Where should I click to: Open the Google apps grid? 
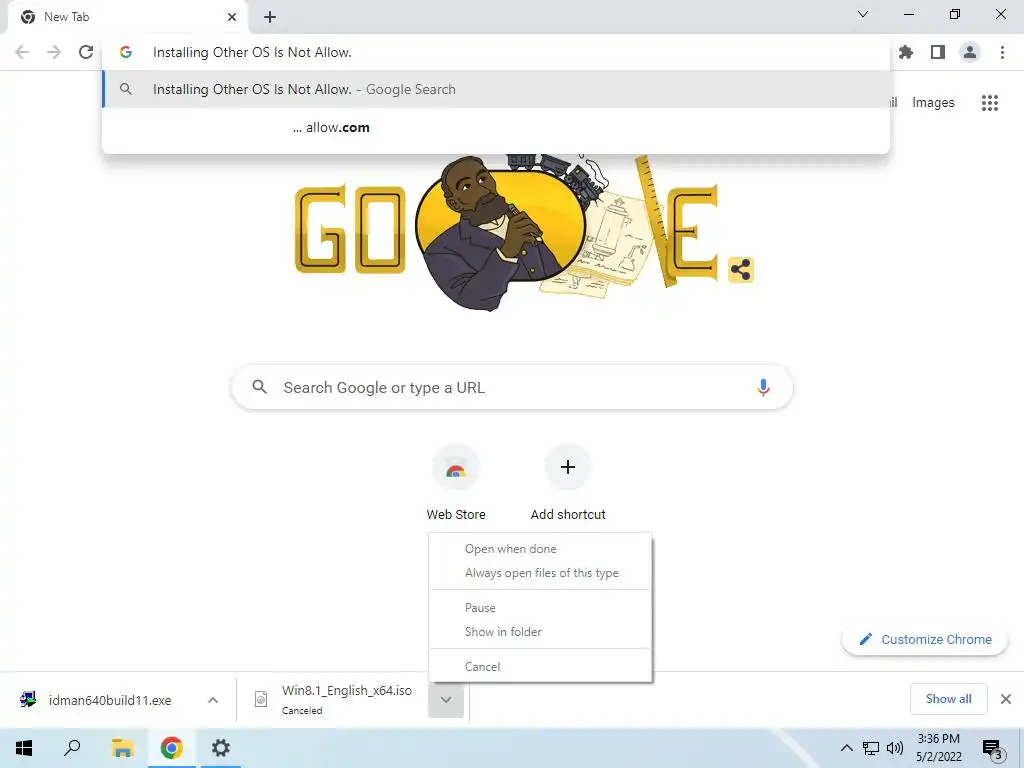click(990, 103)
